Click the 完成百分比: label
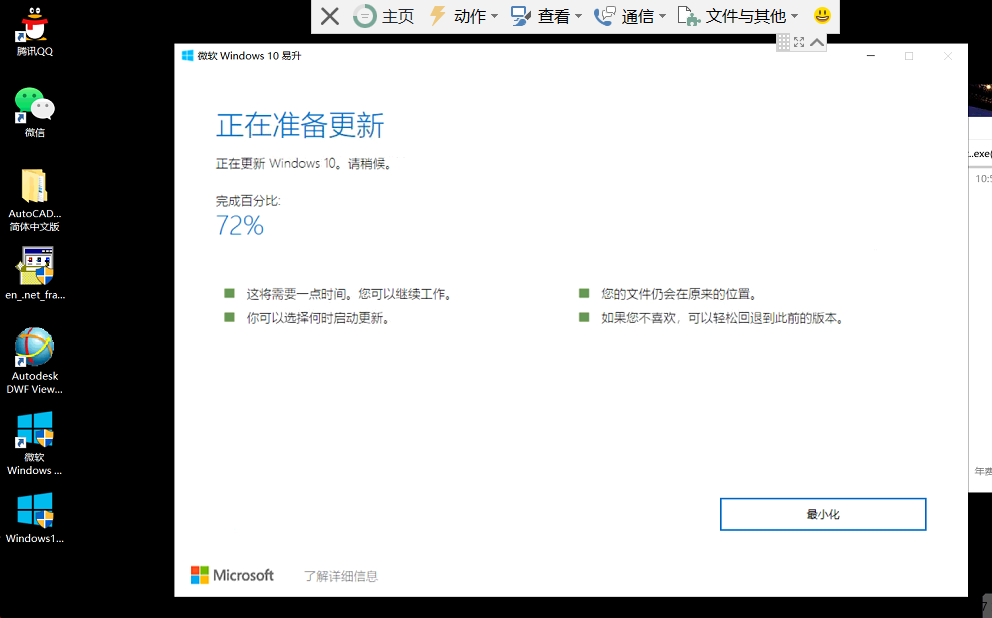The width and height of the screenshot is (992, 618). (248, 201)
